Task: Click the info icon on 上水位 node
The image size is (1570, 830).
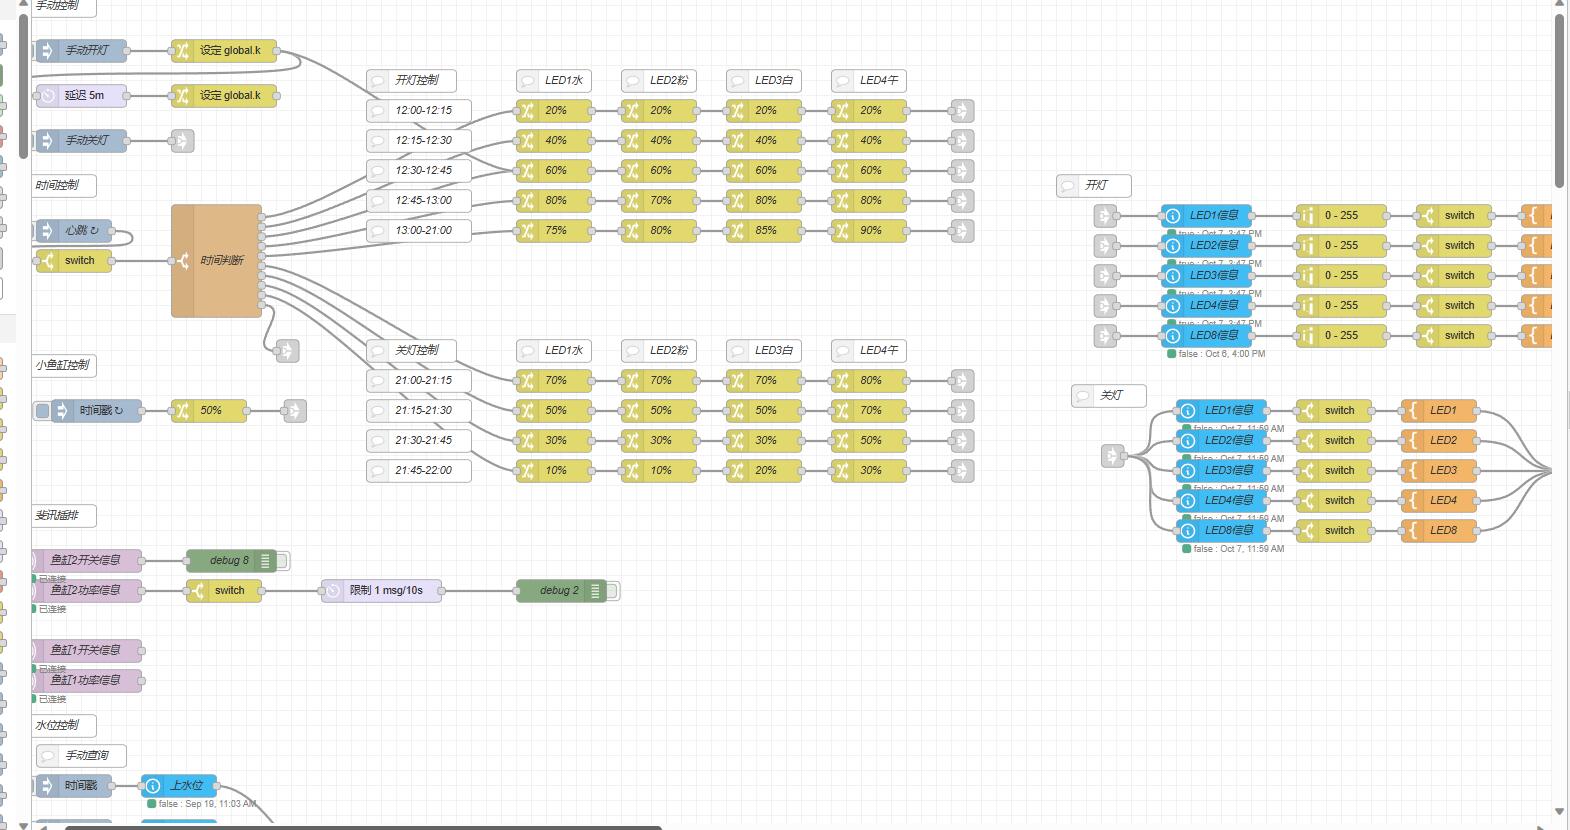Action: pyautogui.click(x=153, y=786)
